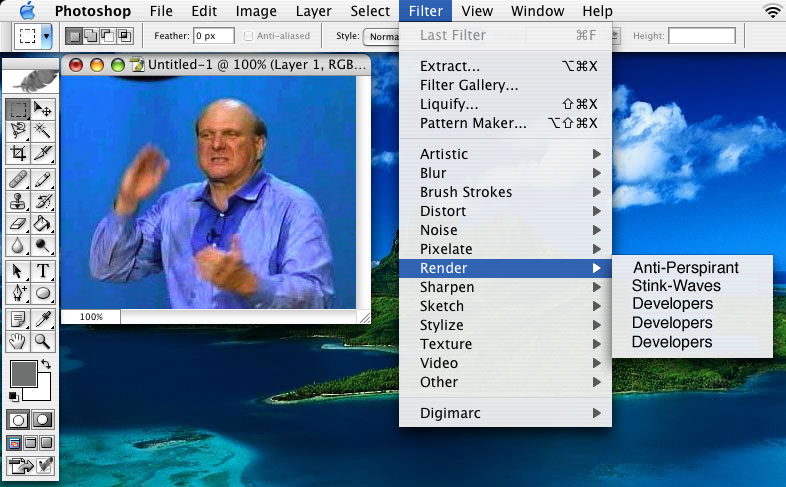Choose New selection mode in options bar
This screenshot has height=487, width=786.
(x=75, y=36)
